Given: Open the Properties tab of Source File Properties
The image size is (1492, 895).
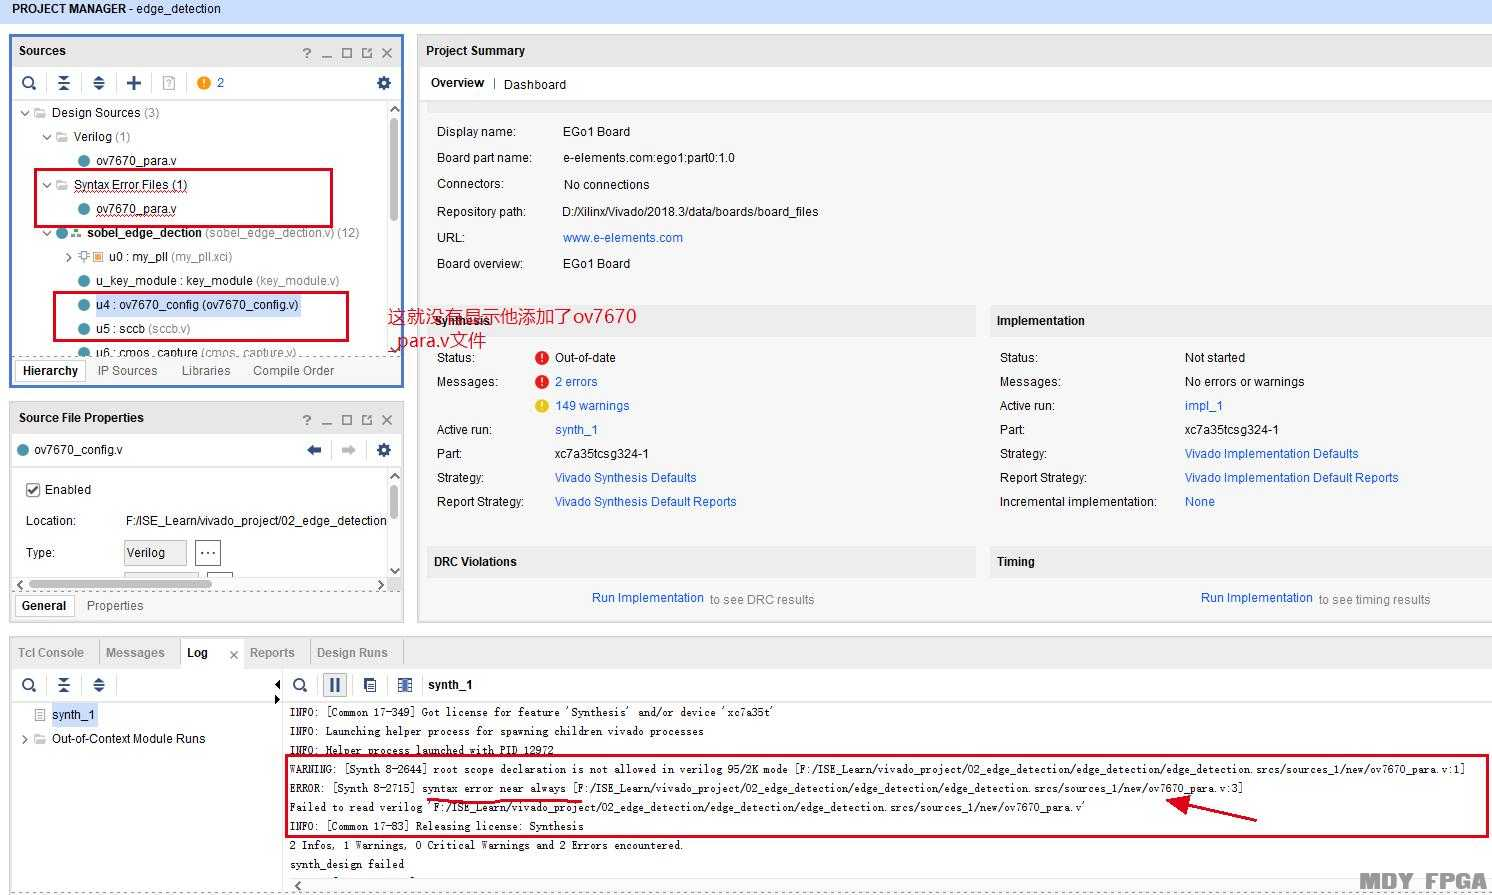Looking at the screenshot, I should click(115, 606).
